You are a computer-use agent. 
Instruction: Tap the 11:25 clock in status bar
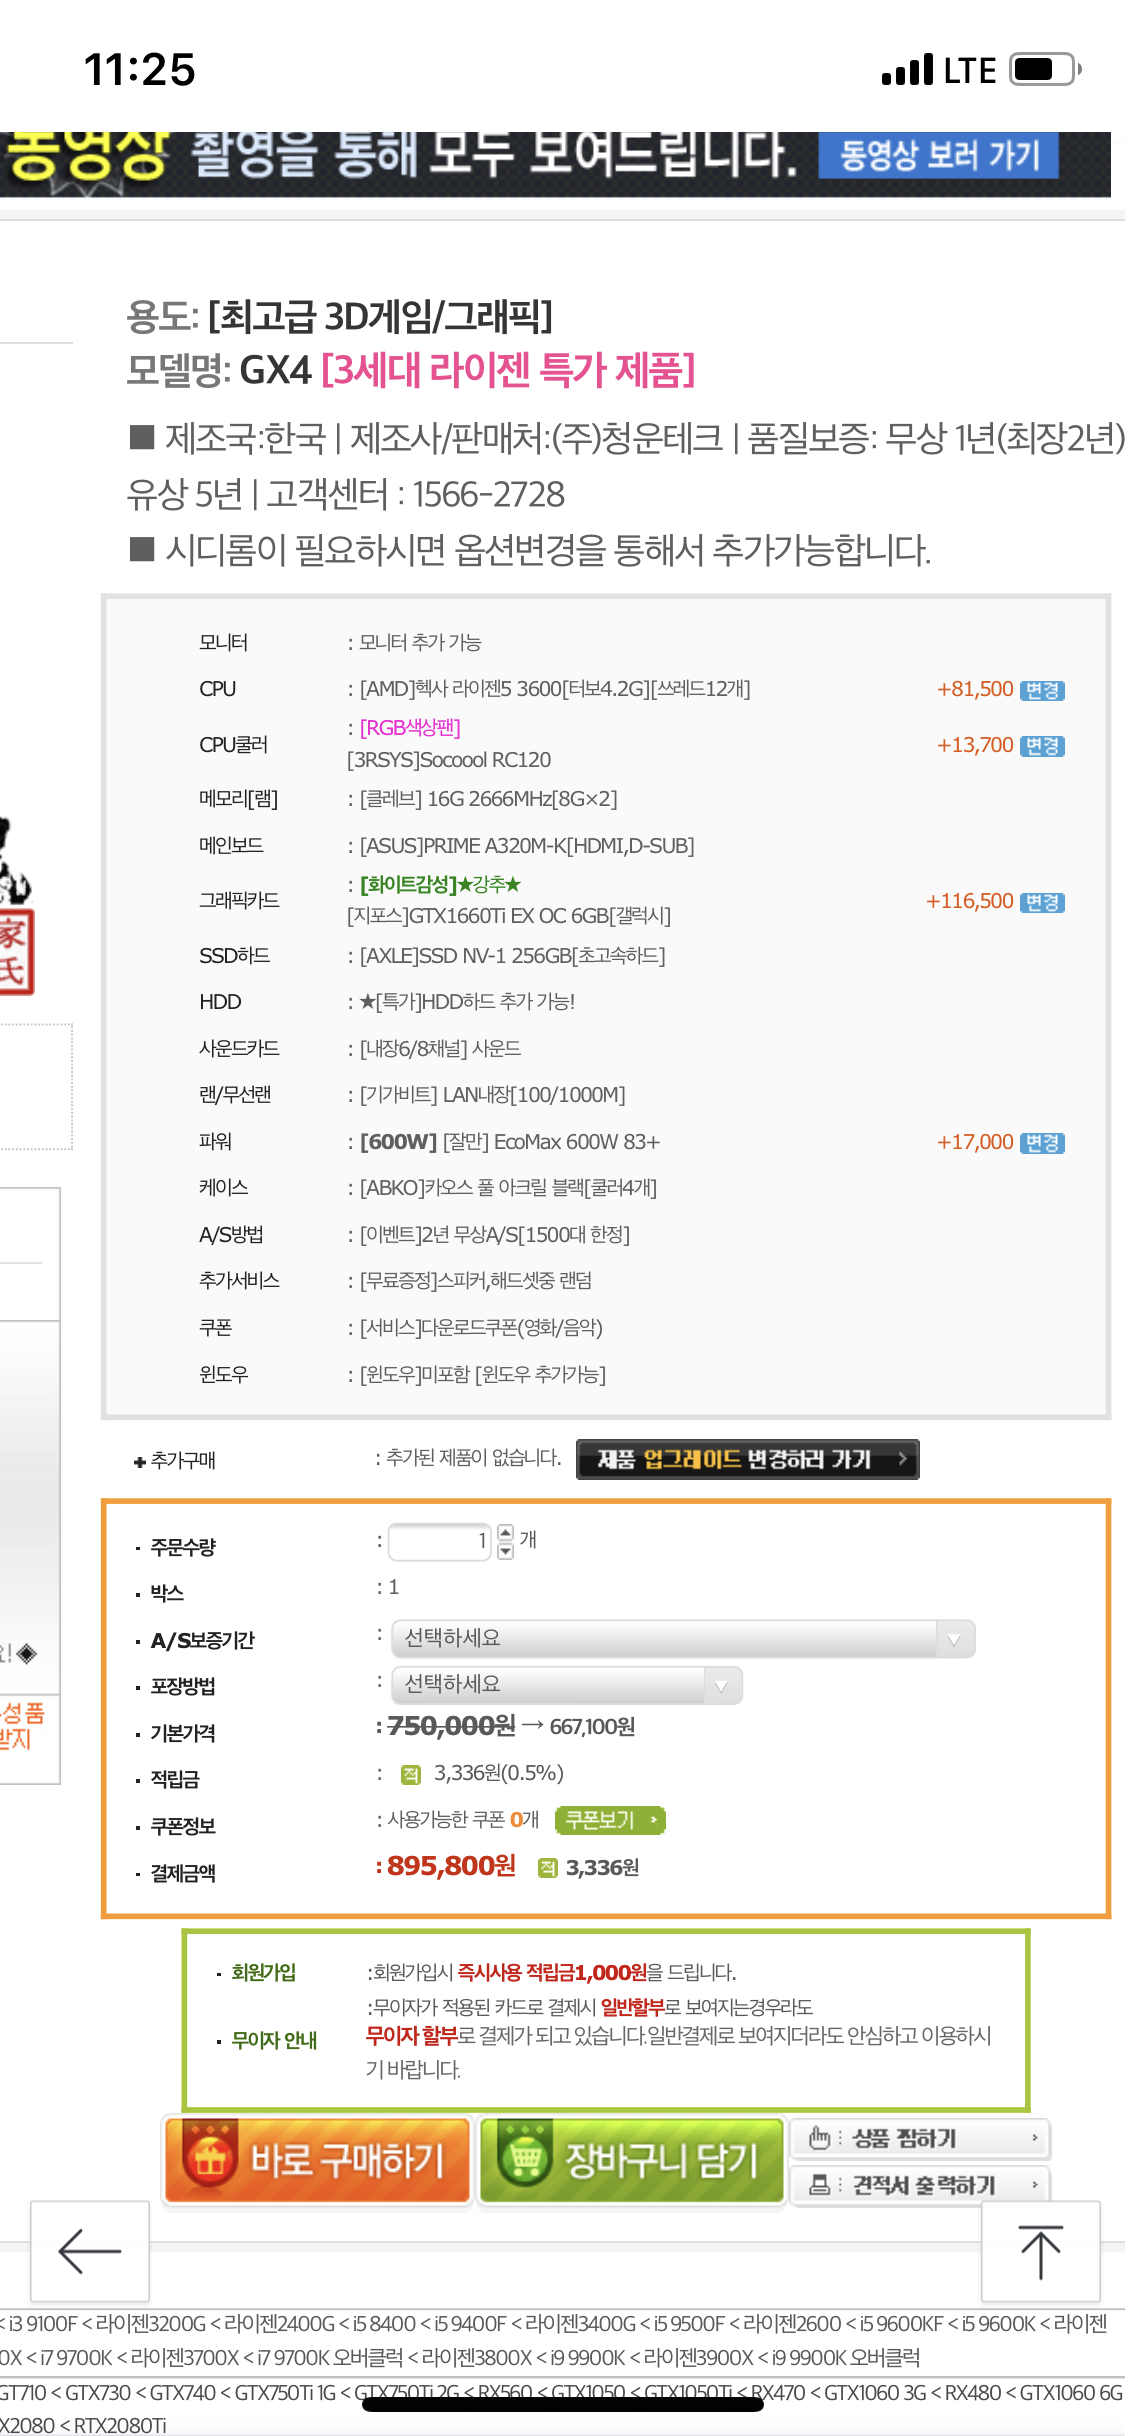pyautogui.click(x=140, y=70)
